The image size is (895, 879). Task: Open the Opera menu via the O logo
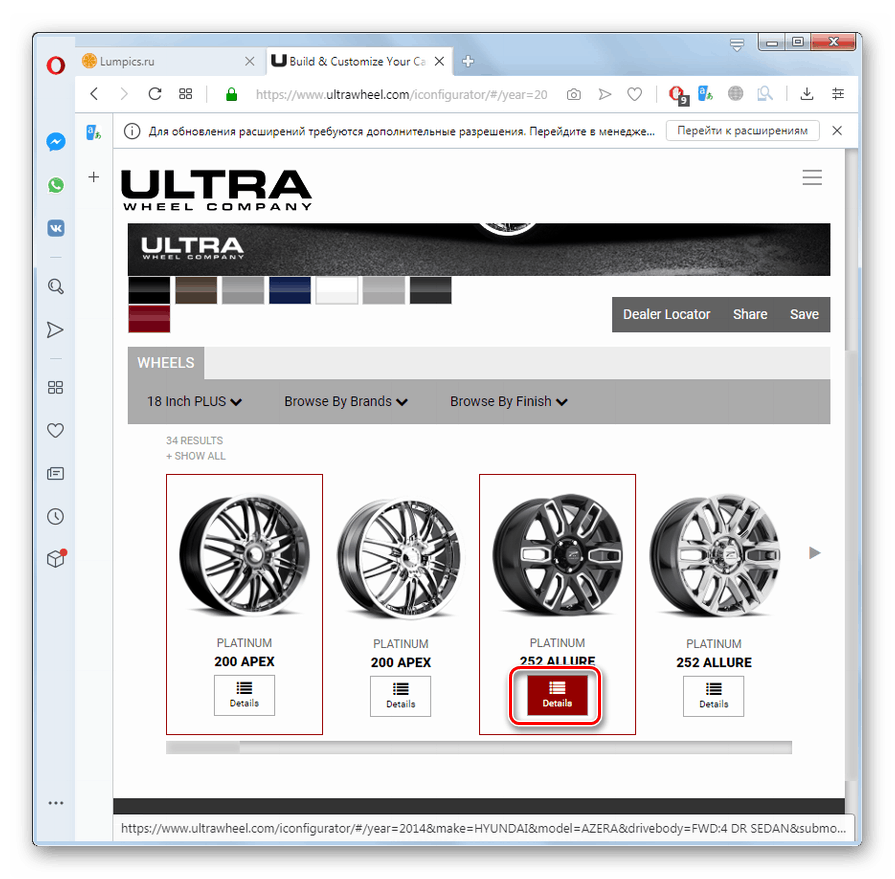click(55, 66)
